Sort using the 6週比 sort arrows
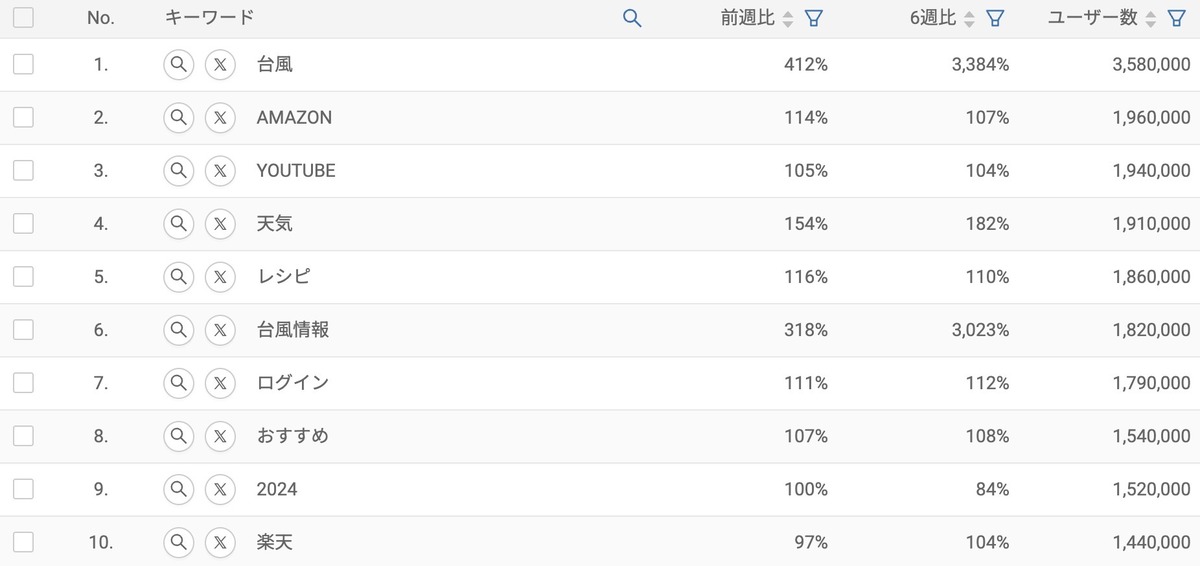Image resolution: width=1200 pixels, height=566 pixels. tap(969, 18)
